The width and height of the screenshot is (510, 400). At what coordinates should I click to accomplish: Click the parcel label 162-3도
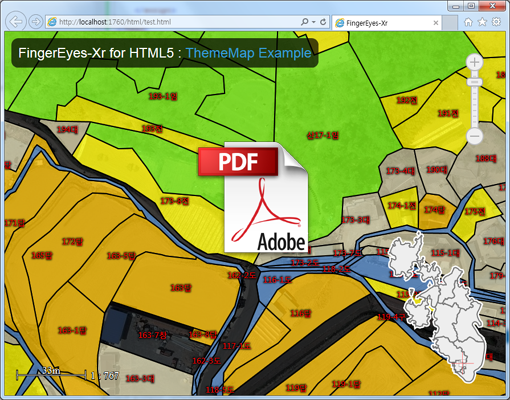[206, 361]
